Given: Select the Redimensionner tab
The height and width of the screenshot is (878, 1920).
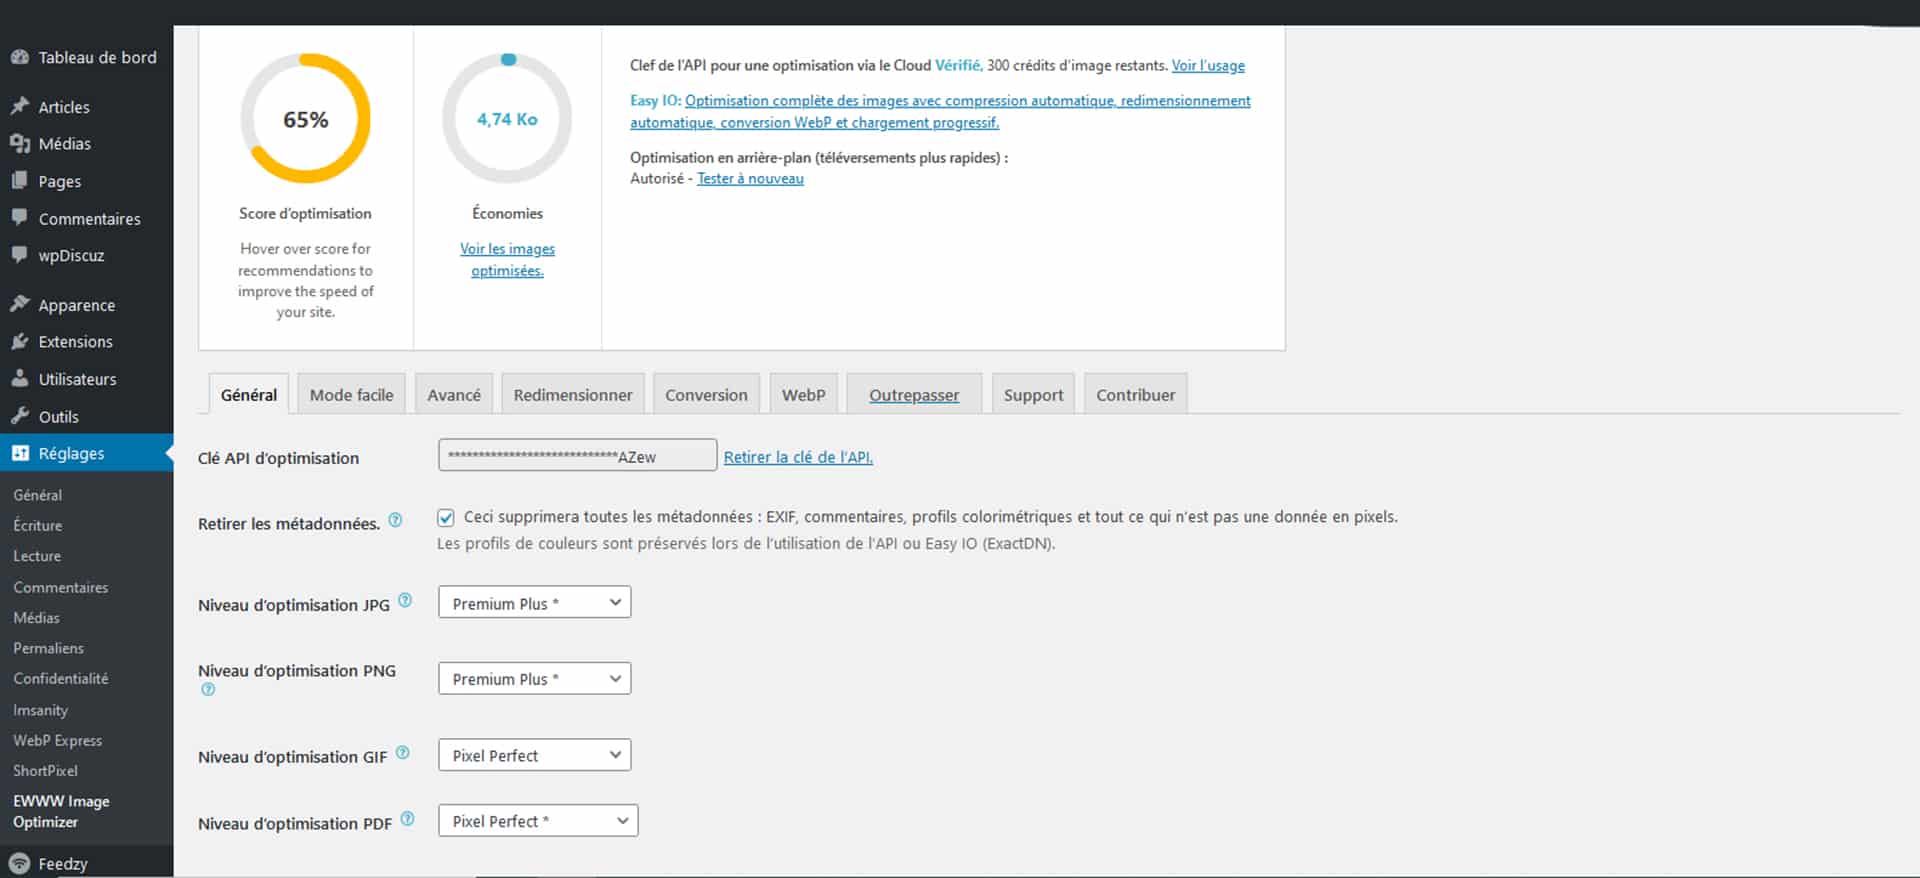Looking at the screenshot, I should point(572,395).
